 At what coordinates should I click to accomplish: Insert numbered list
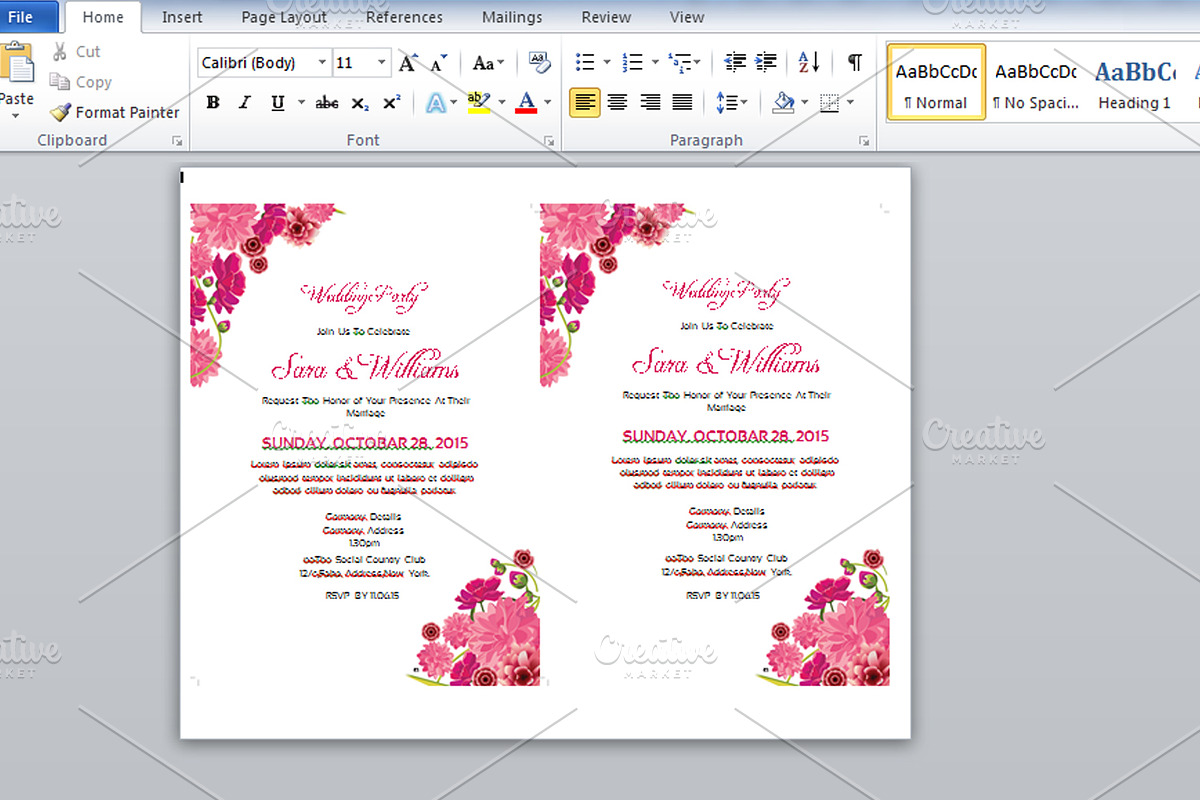633,63
